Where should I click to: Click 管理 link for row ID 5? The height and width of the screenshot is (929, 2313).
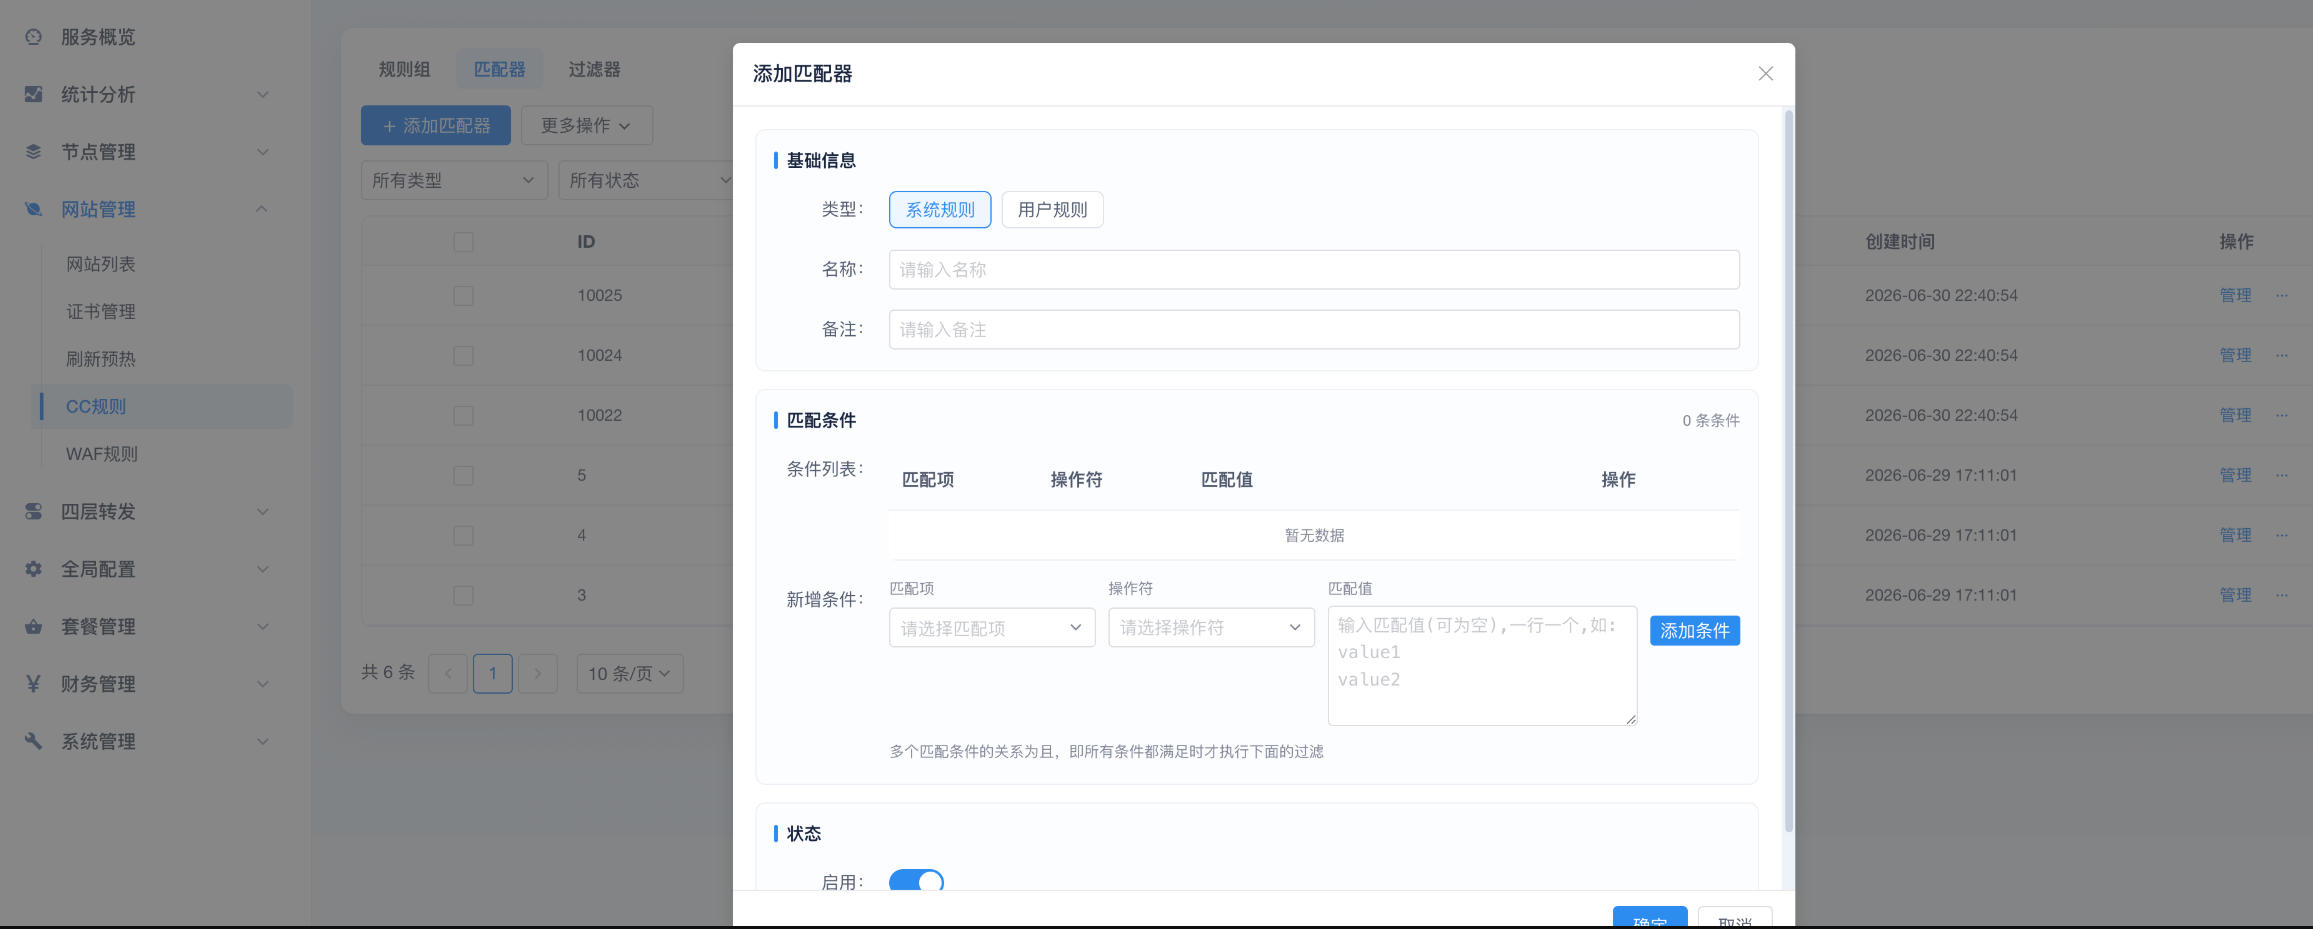pyautogui.click(x=2235, y=475)
